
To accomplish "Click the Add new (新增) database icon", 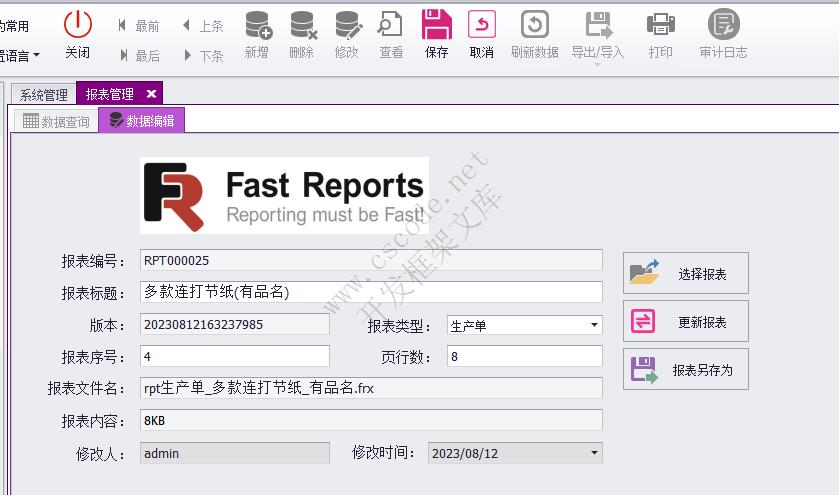I will pyautogui.click(x=258, y=25).
